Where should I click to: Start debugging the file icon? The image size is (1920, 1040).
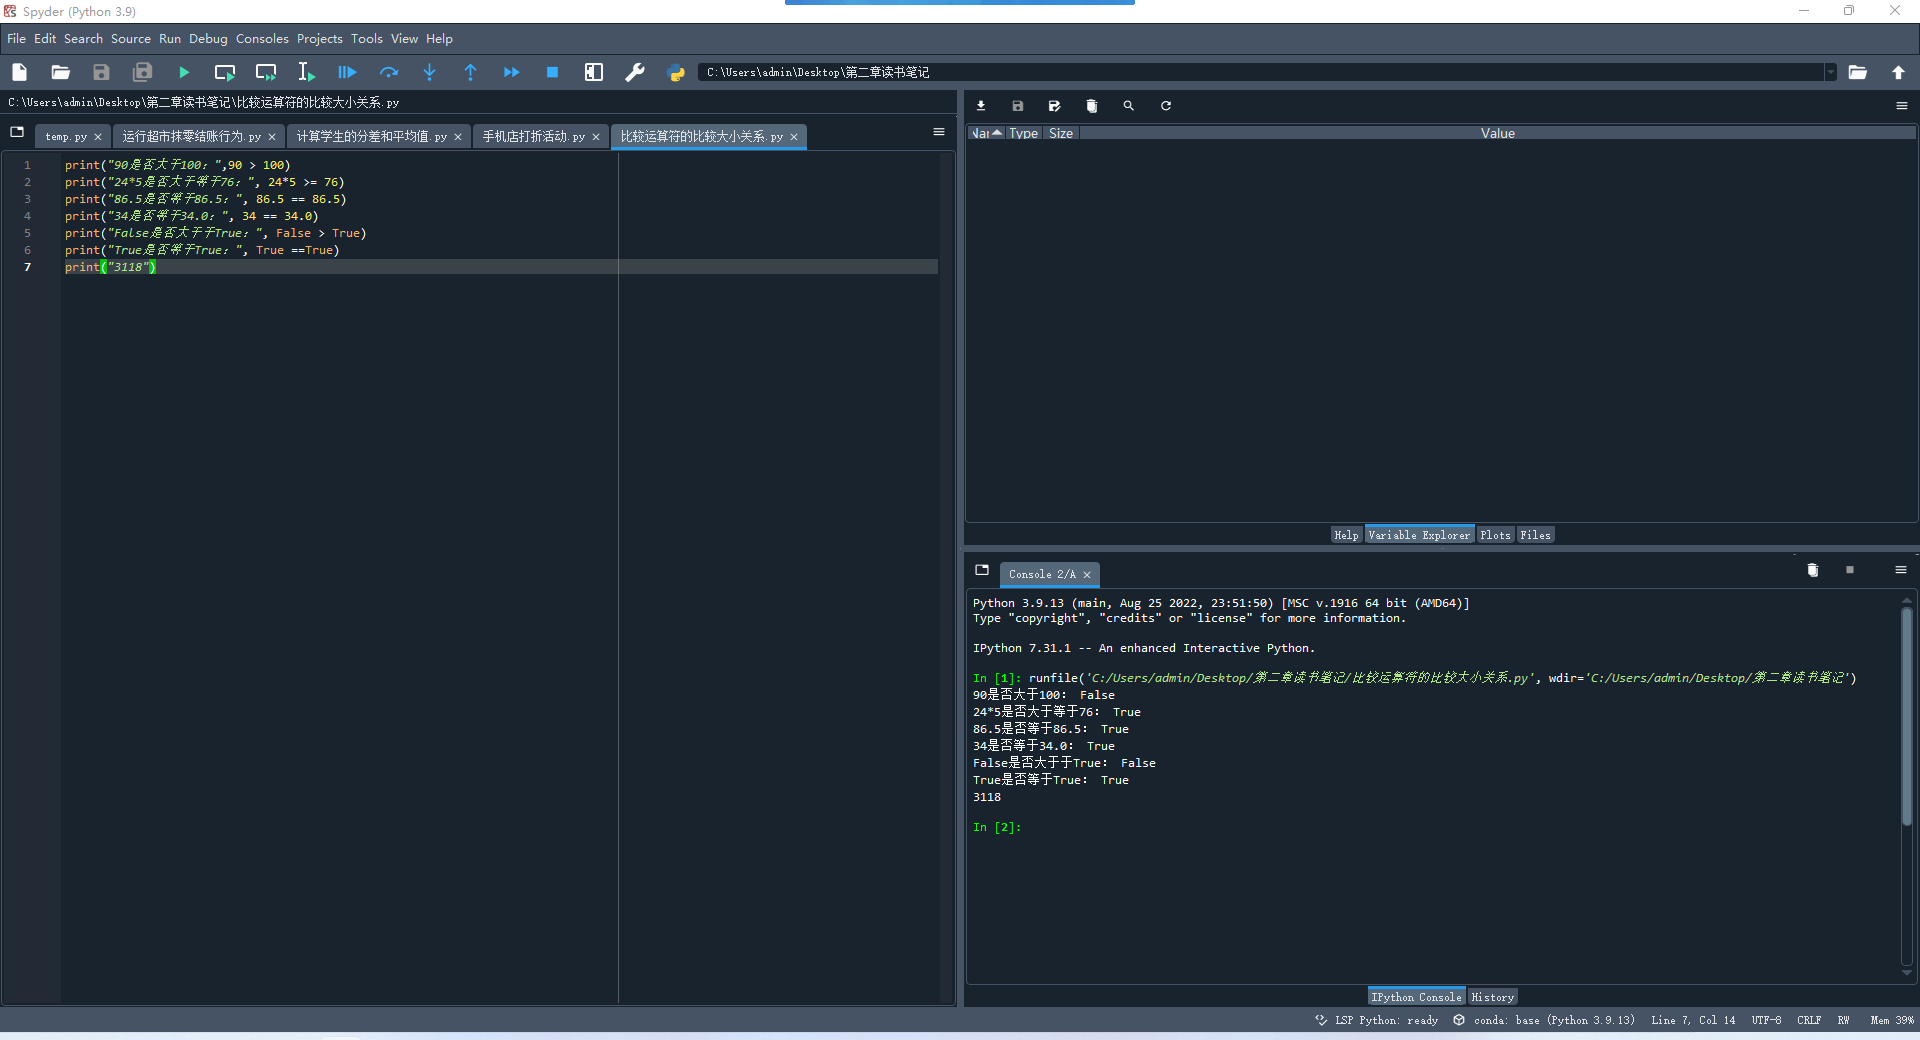coord(347,72)
